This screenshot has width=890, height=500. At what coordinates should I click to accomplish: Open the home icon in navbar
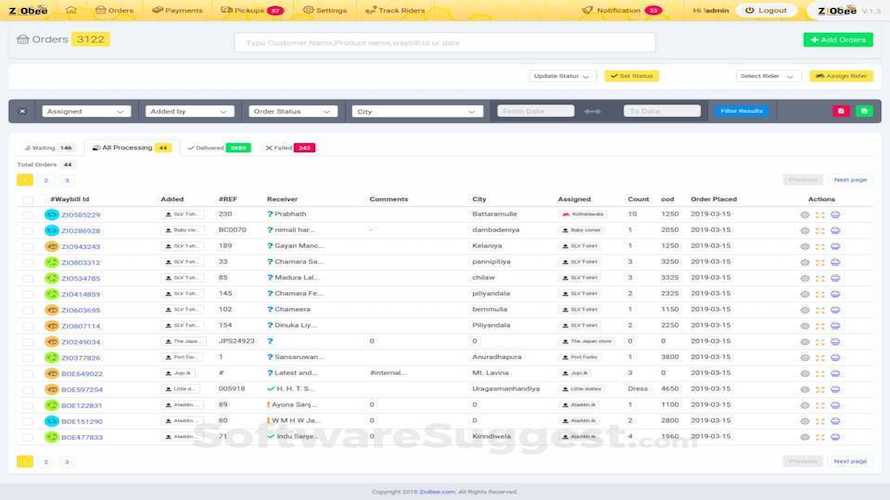pyautogui.click(x=71, y=10)
